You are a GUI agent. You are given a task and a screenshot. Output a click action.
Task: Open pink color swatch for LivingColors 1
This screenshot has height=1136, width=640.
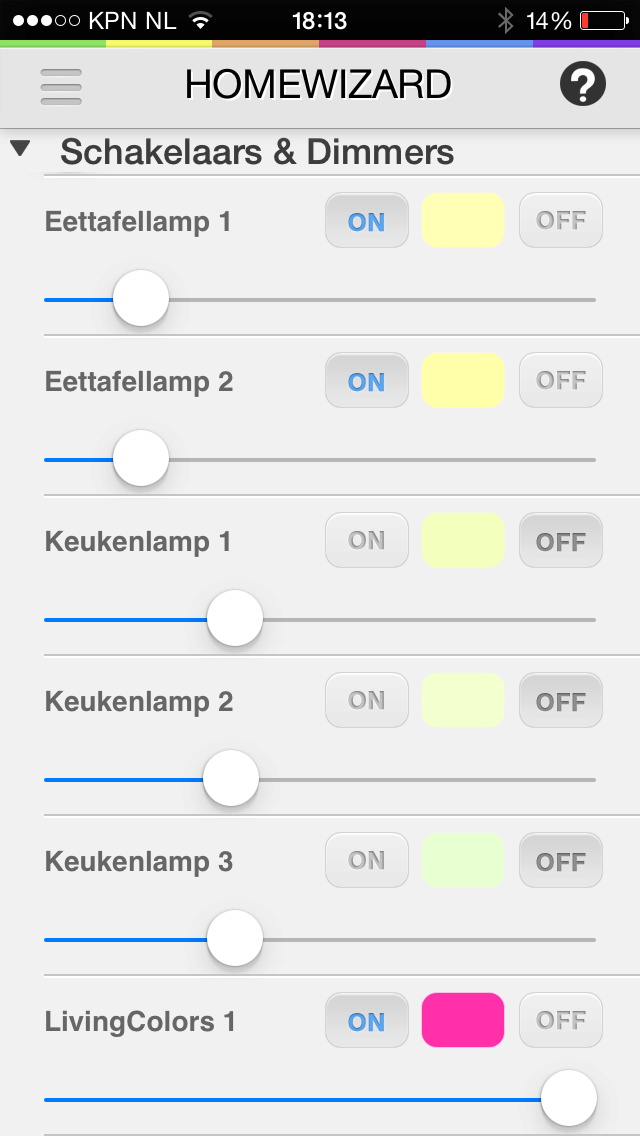(463, 1020)
